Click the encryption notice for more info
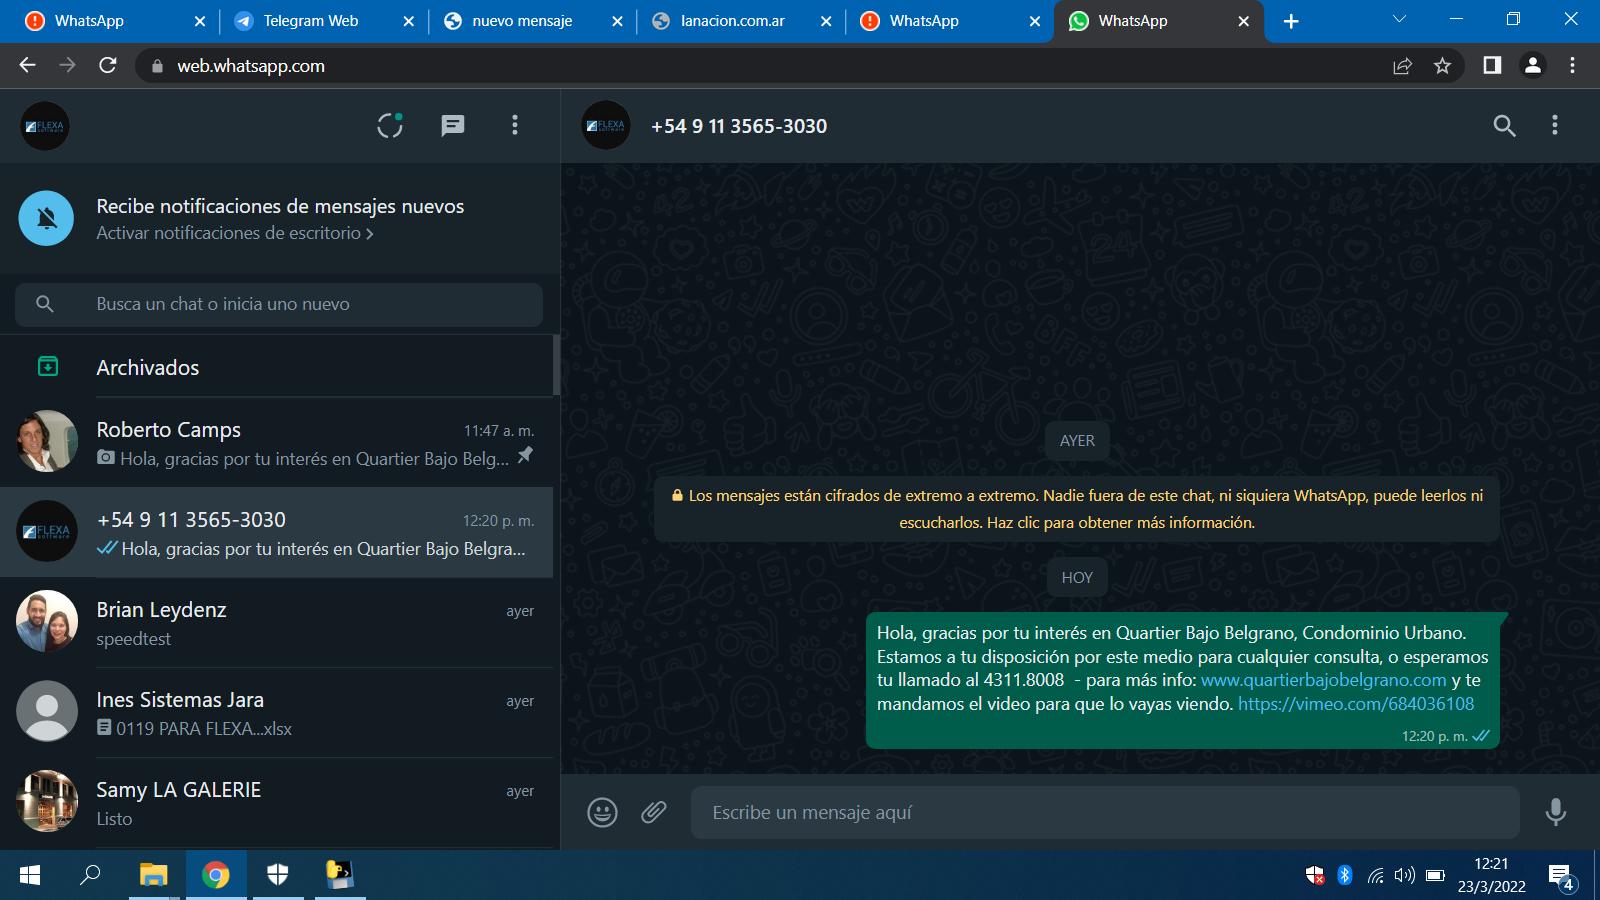Image resolution: width=1600 pixels, height=900 pixels. 1077,509
